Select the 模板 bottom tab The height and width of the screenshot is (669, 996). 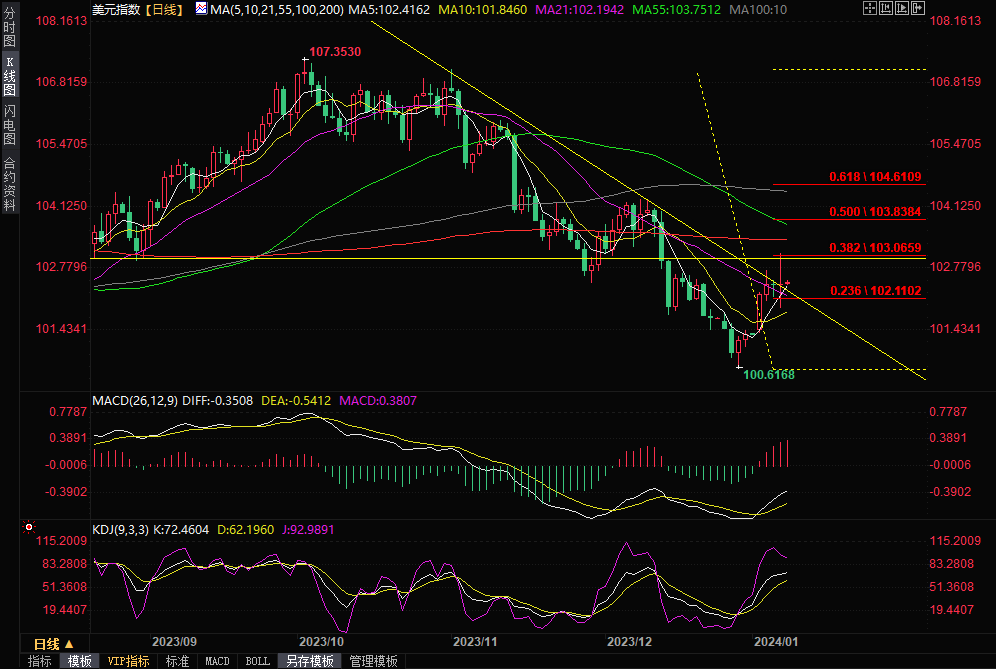(80, 661)
